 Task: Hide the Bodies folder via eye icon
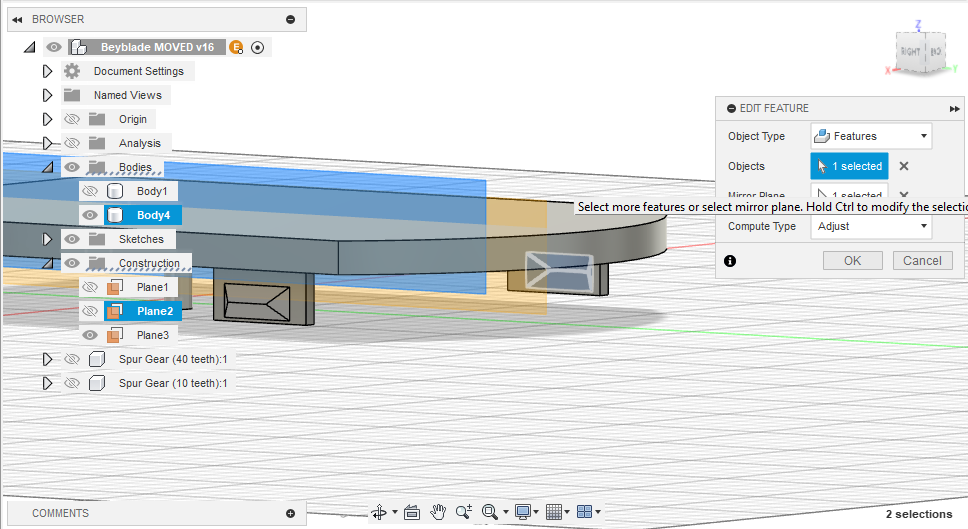tap(72, 167)
